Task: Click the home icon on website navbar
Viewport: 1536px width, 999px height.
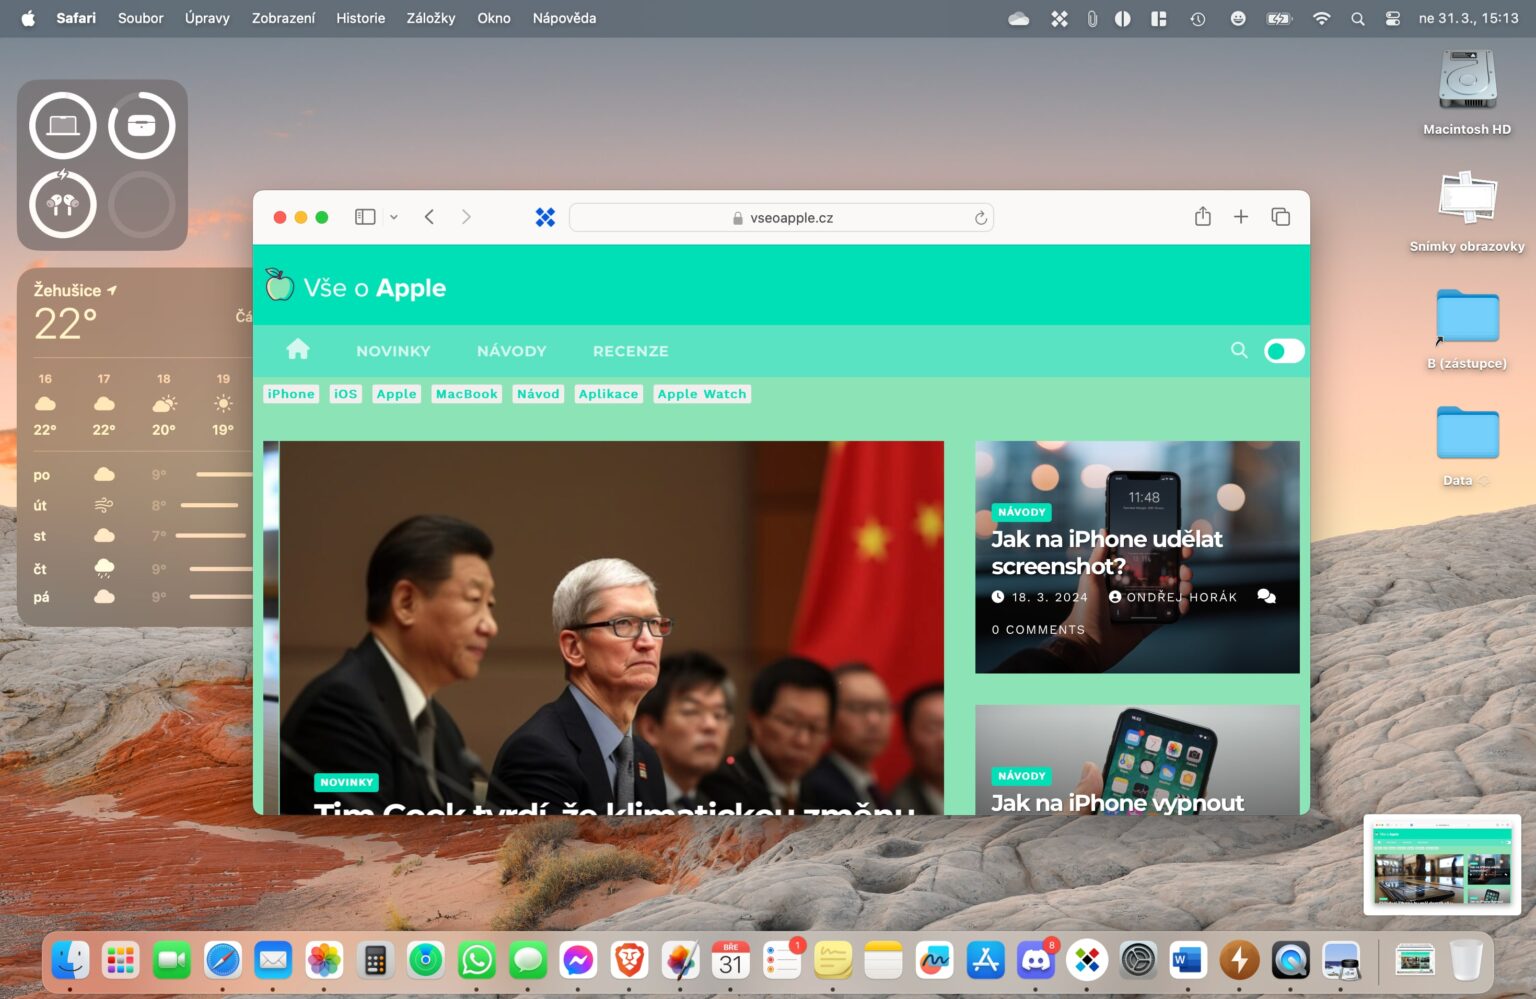Action: [x=298, y=349]
